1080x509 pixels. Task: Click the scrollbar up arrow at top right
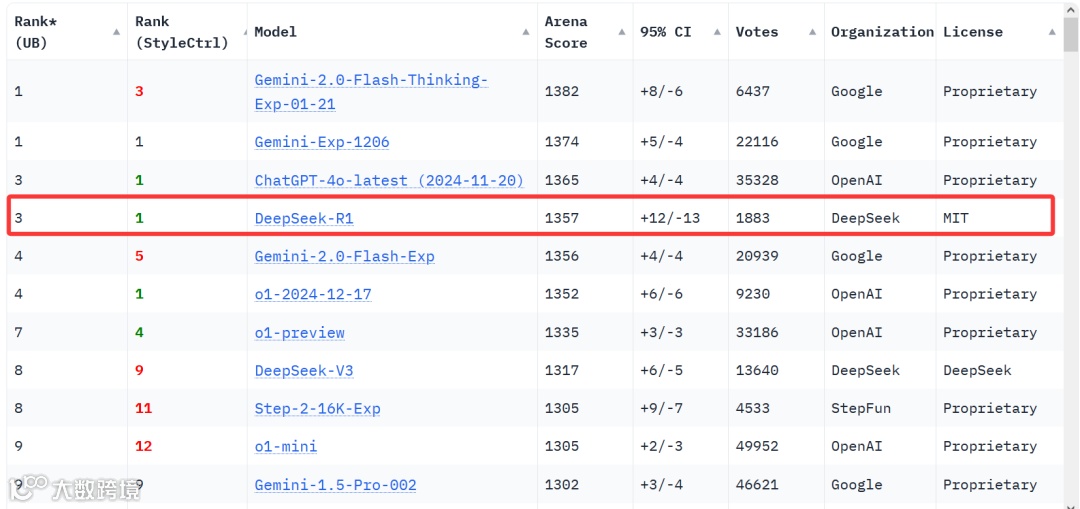pyautogui.click(x=1072, y=10)
